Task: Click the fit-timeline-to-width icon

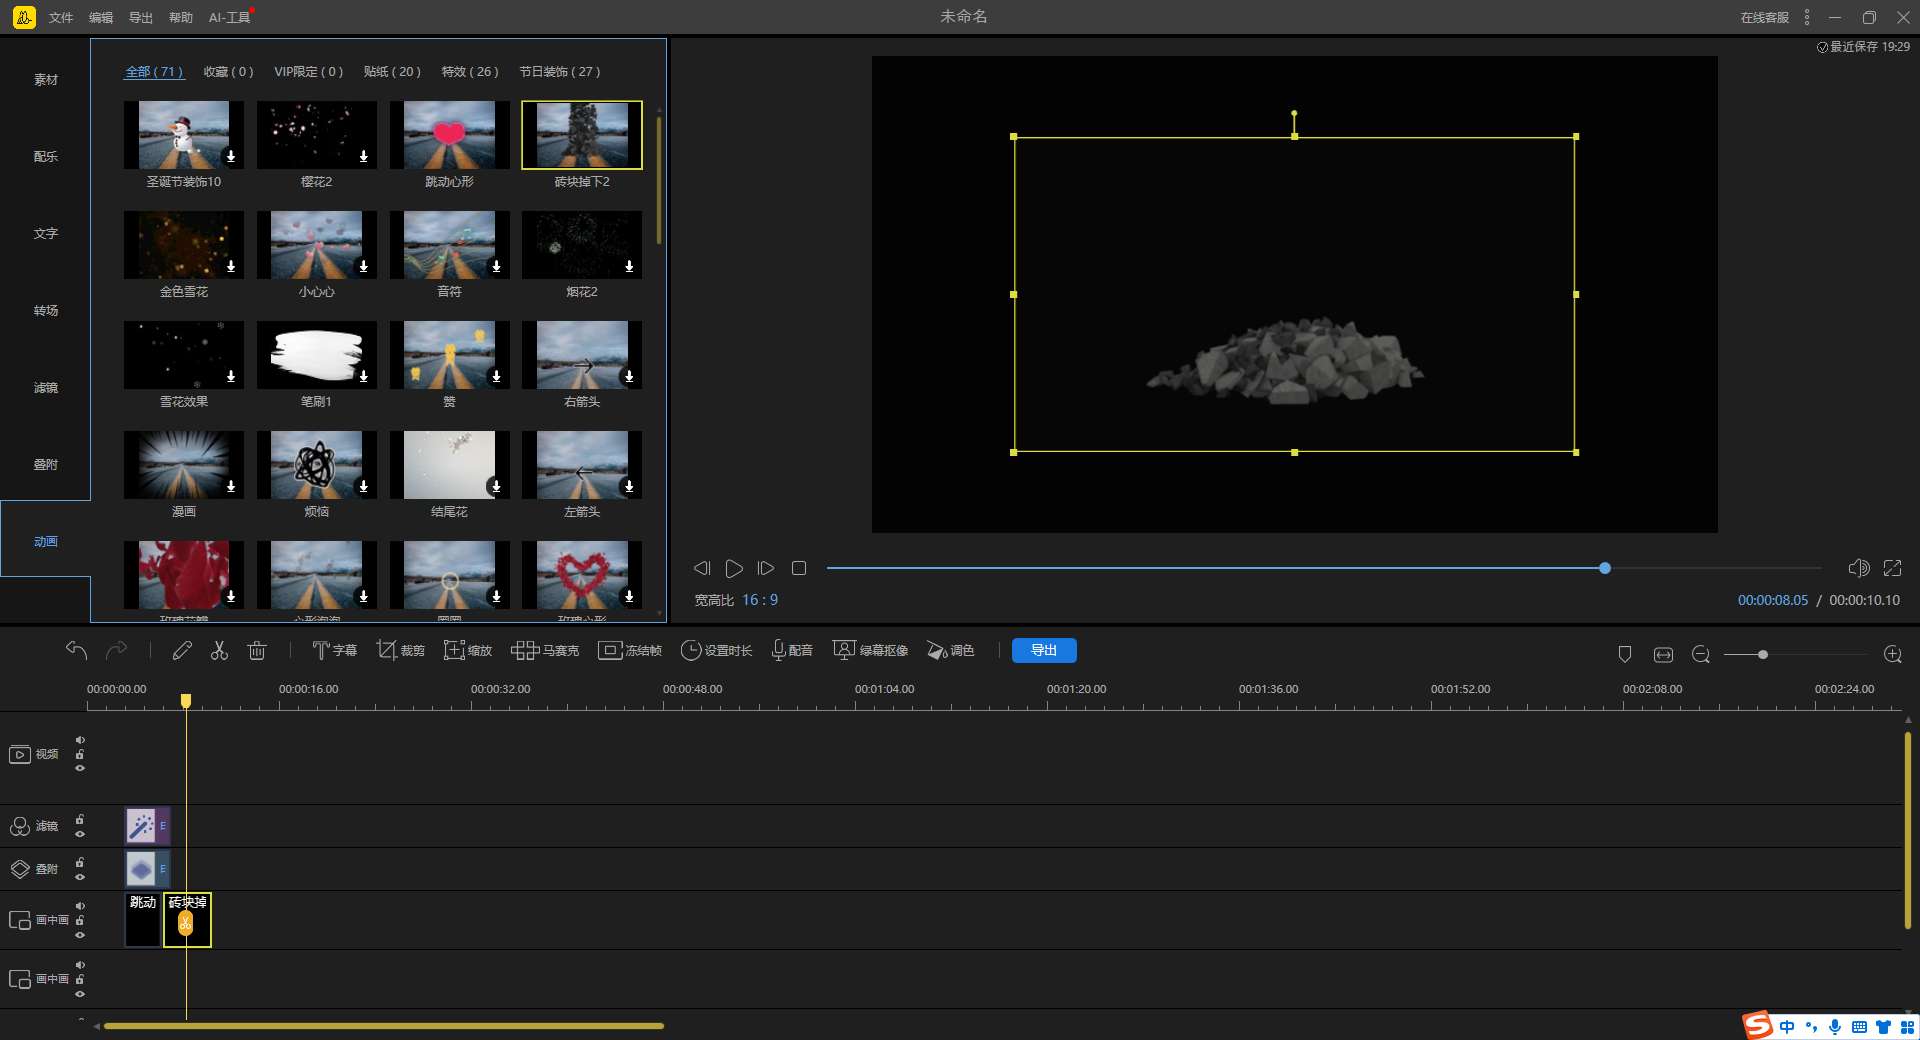Action: point(1663,654)
